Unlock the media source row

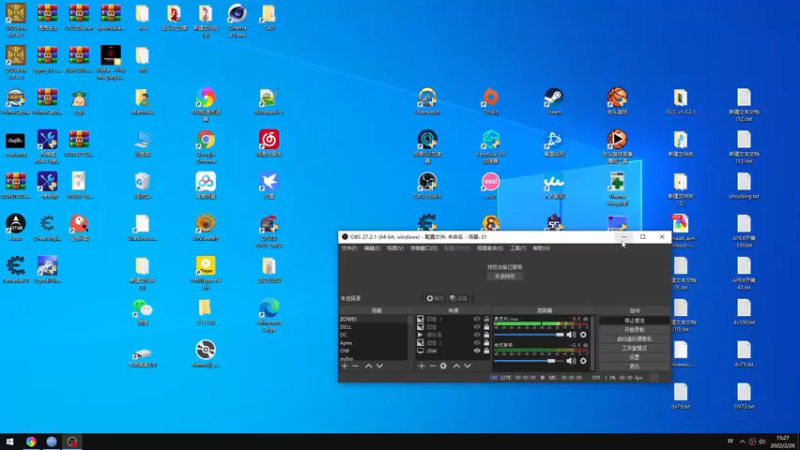pyautogui.click(x=486, y=335)
